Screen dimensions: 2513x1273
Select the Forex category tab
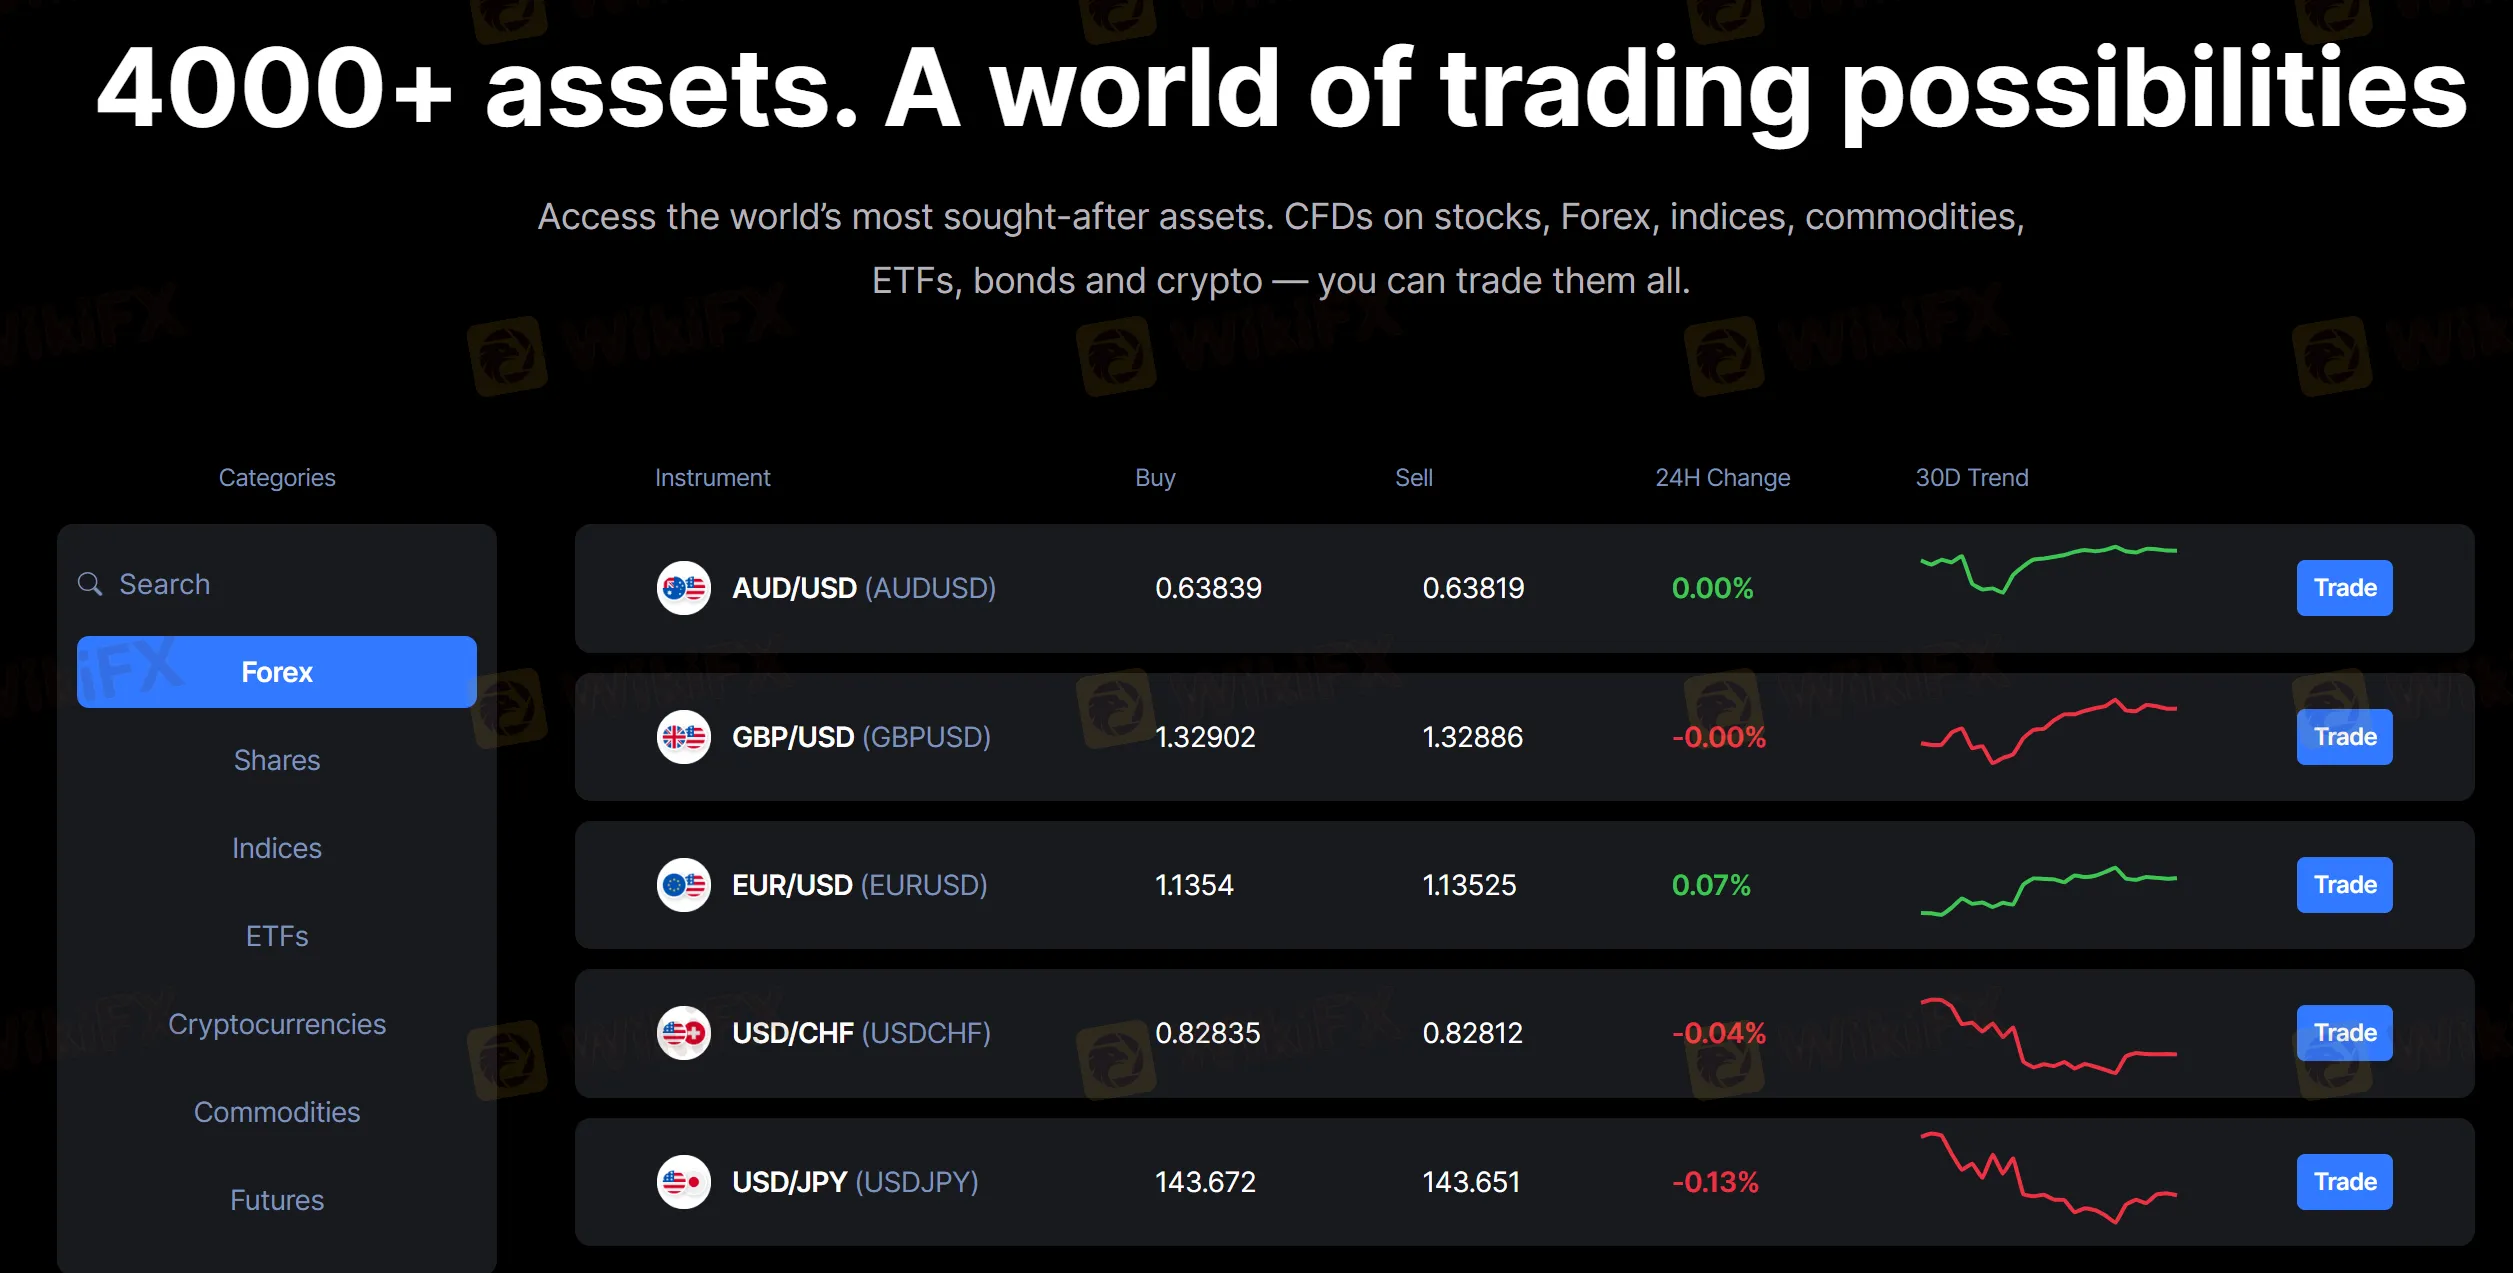tap(277, 672)
